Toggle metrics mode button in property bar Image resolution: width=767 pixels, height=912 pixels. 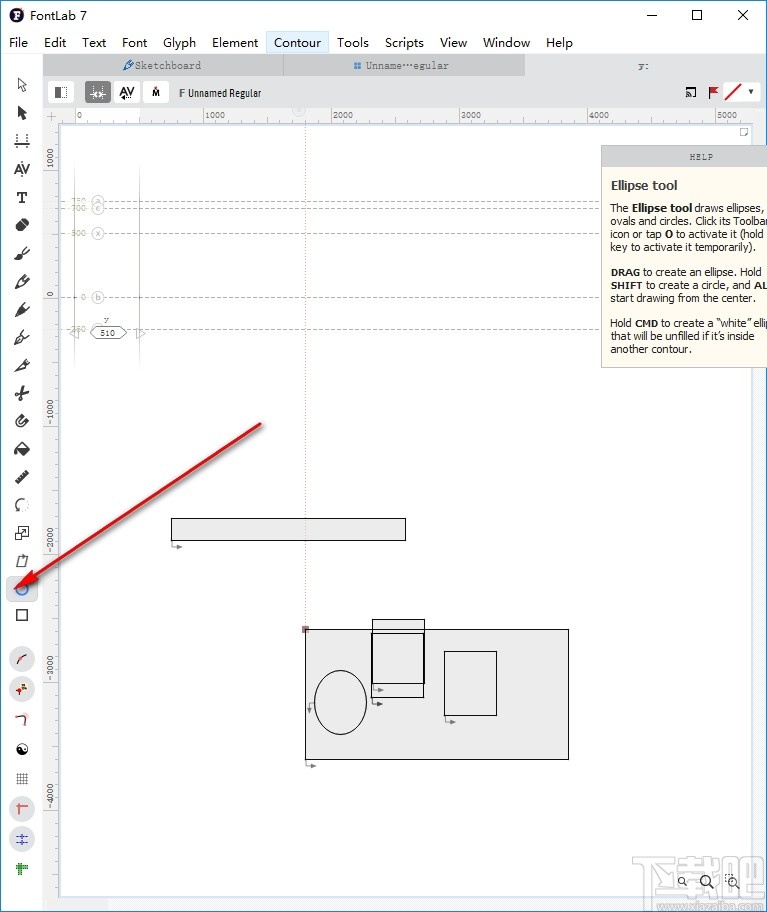pyautogui.click(x=98, y=92)
